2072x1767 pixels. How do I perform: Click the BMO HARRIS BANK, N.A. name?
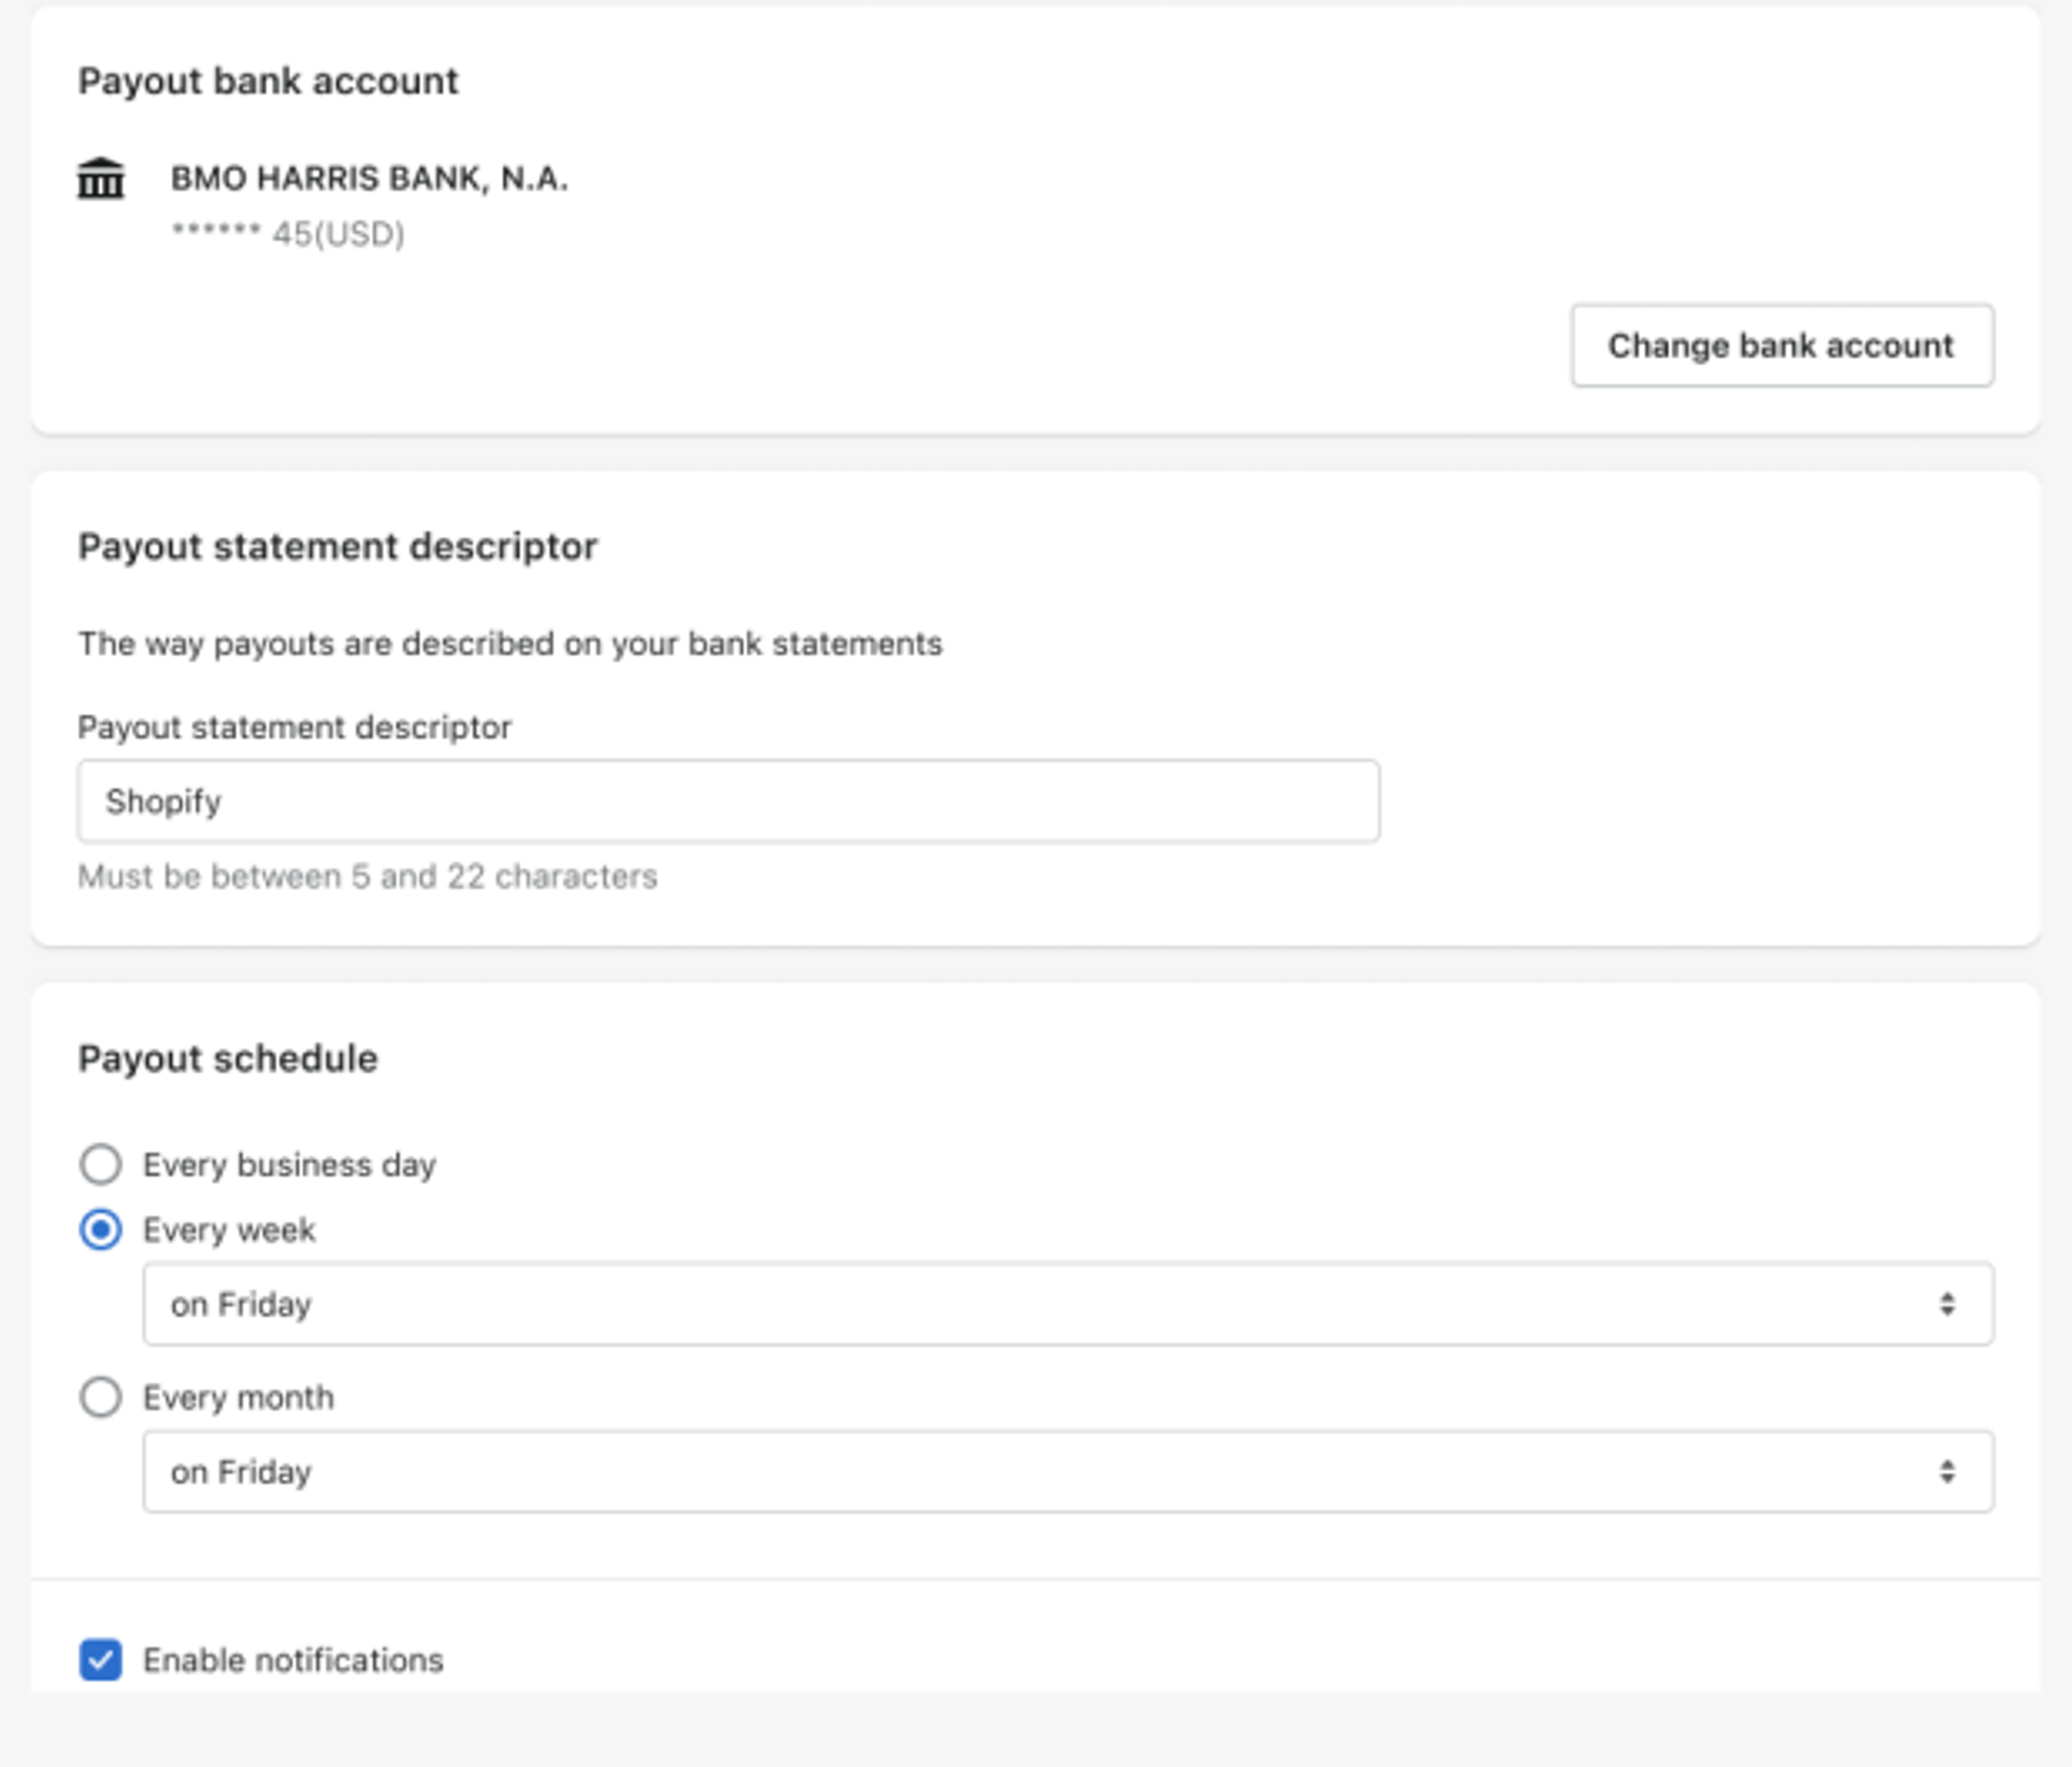tap(369, 179)
